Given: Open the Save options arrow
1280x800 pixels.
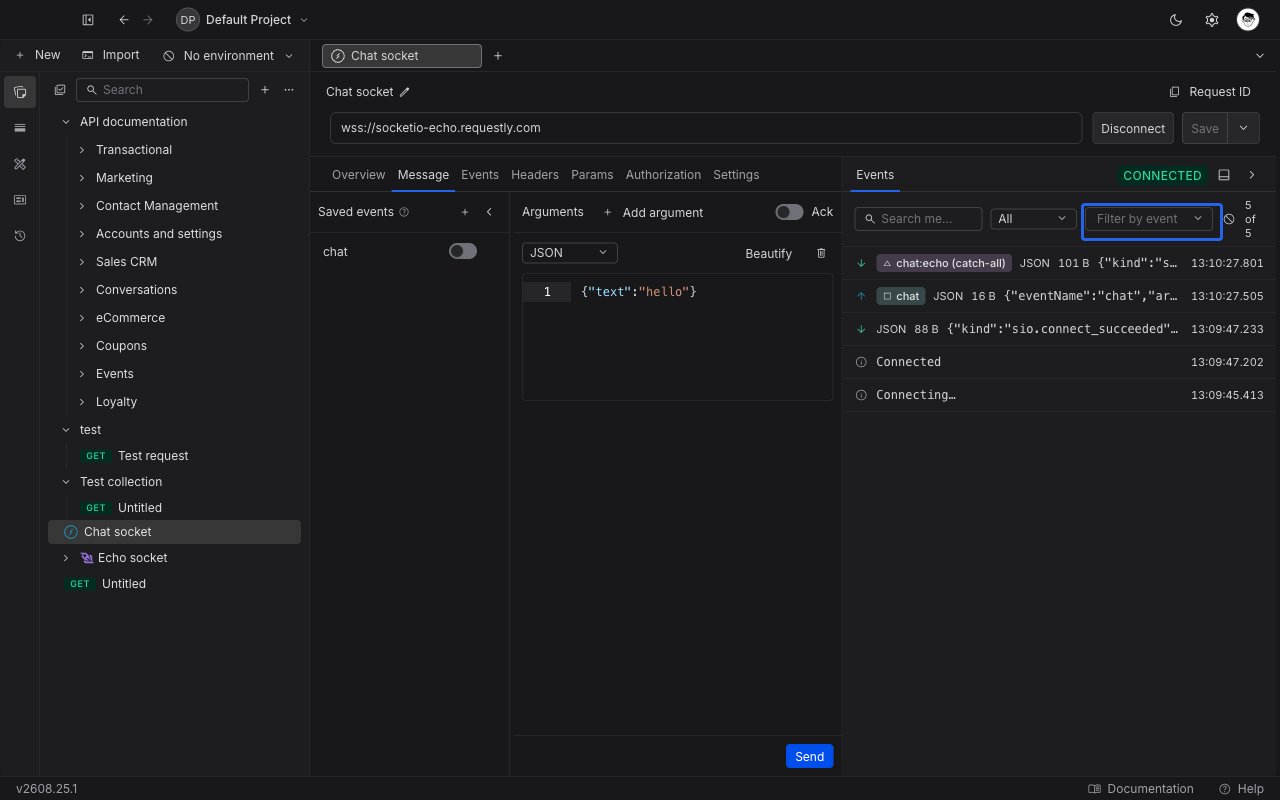Looking at the screenshot, I should [x=1244, y=128].
